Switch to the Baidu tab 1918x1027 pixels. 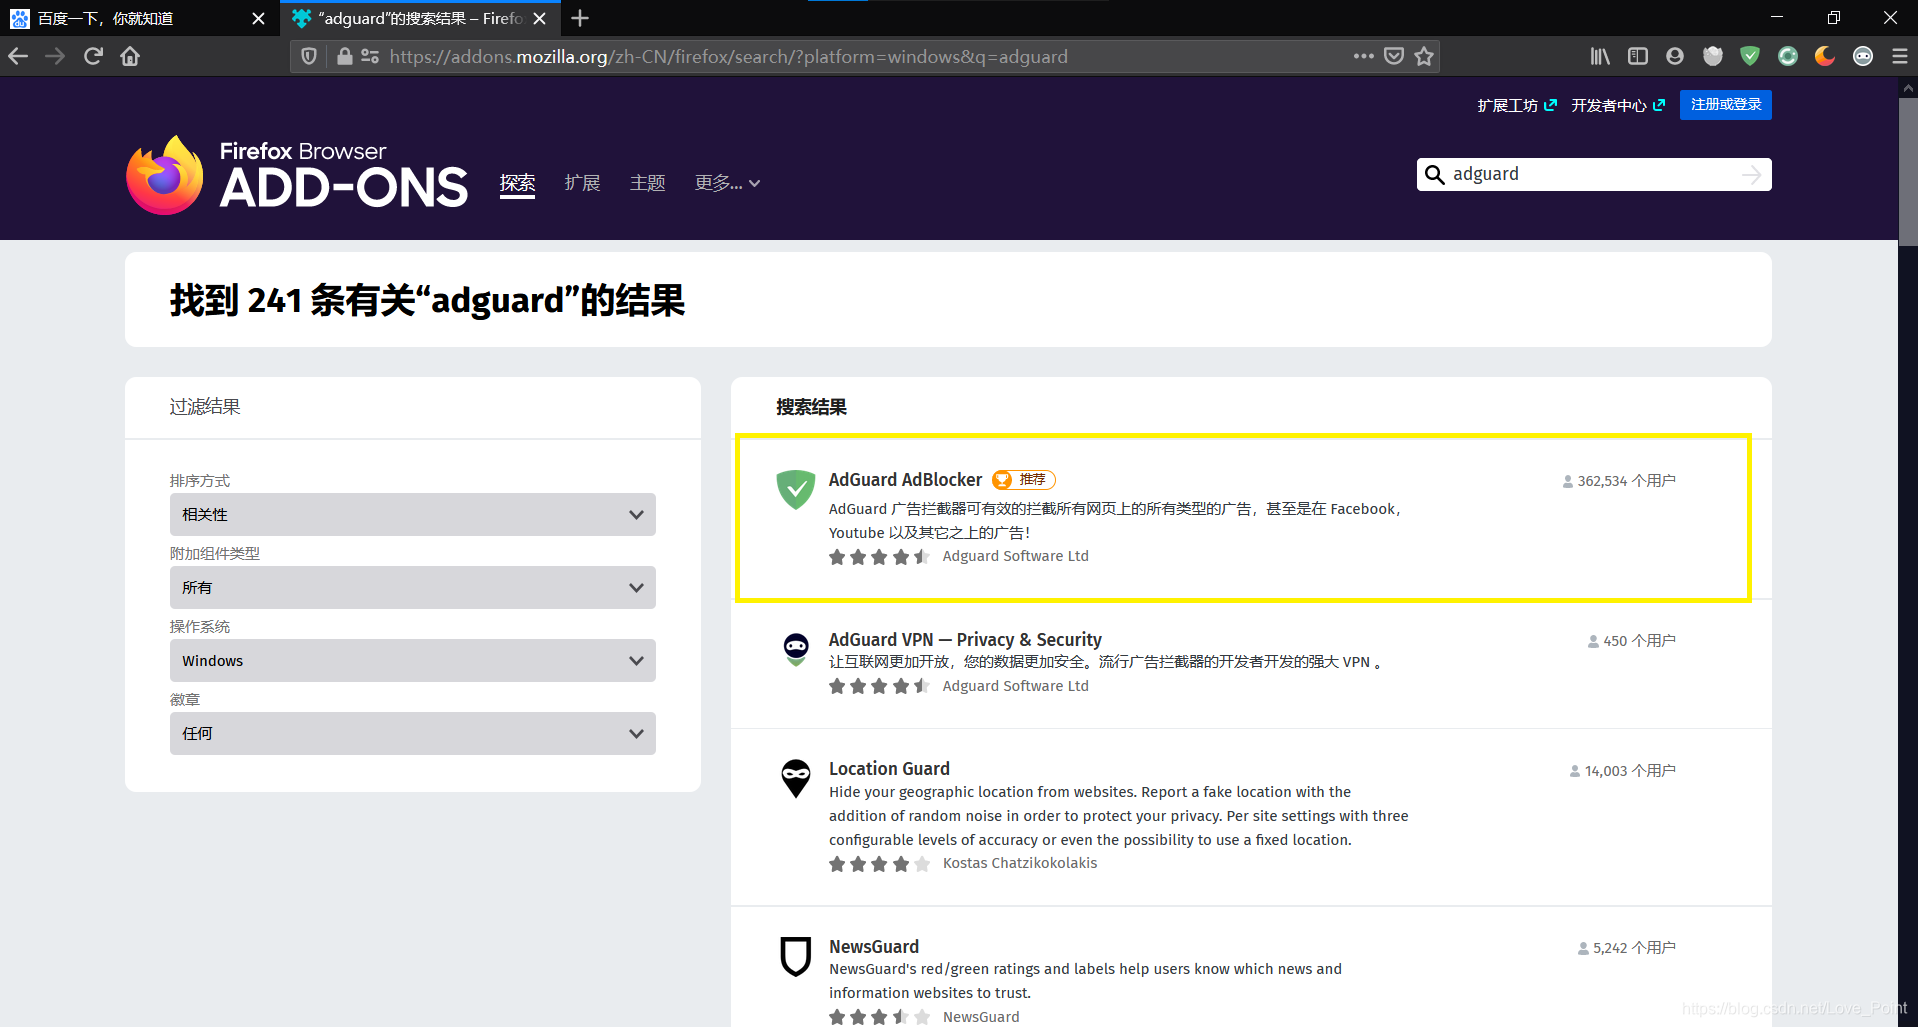tap(139, 18)
